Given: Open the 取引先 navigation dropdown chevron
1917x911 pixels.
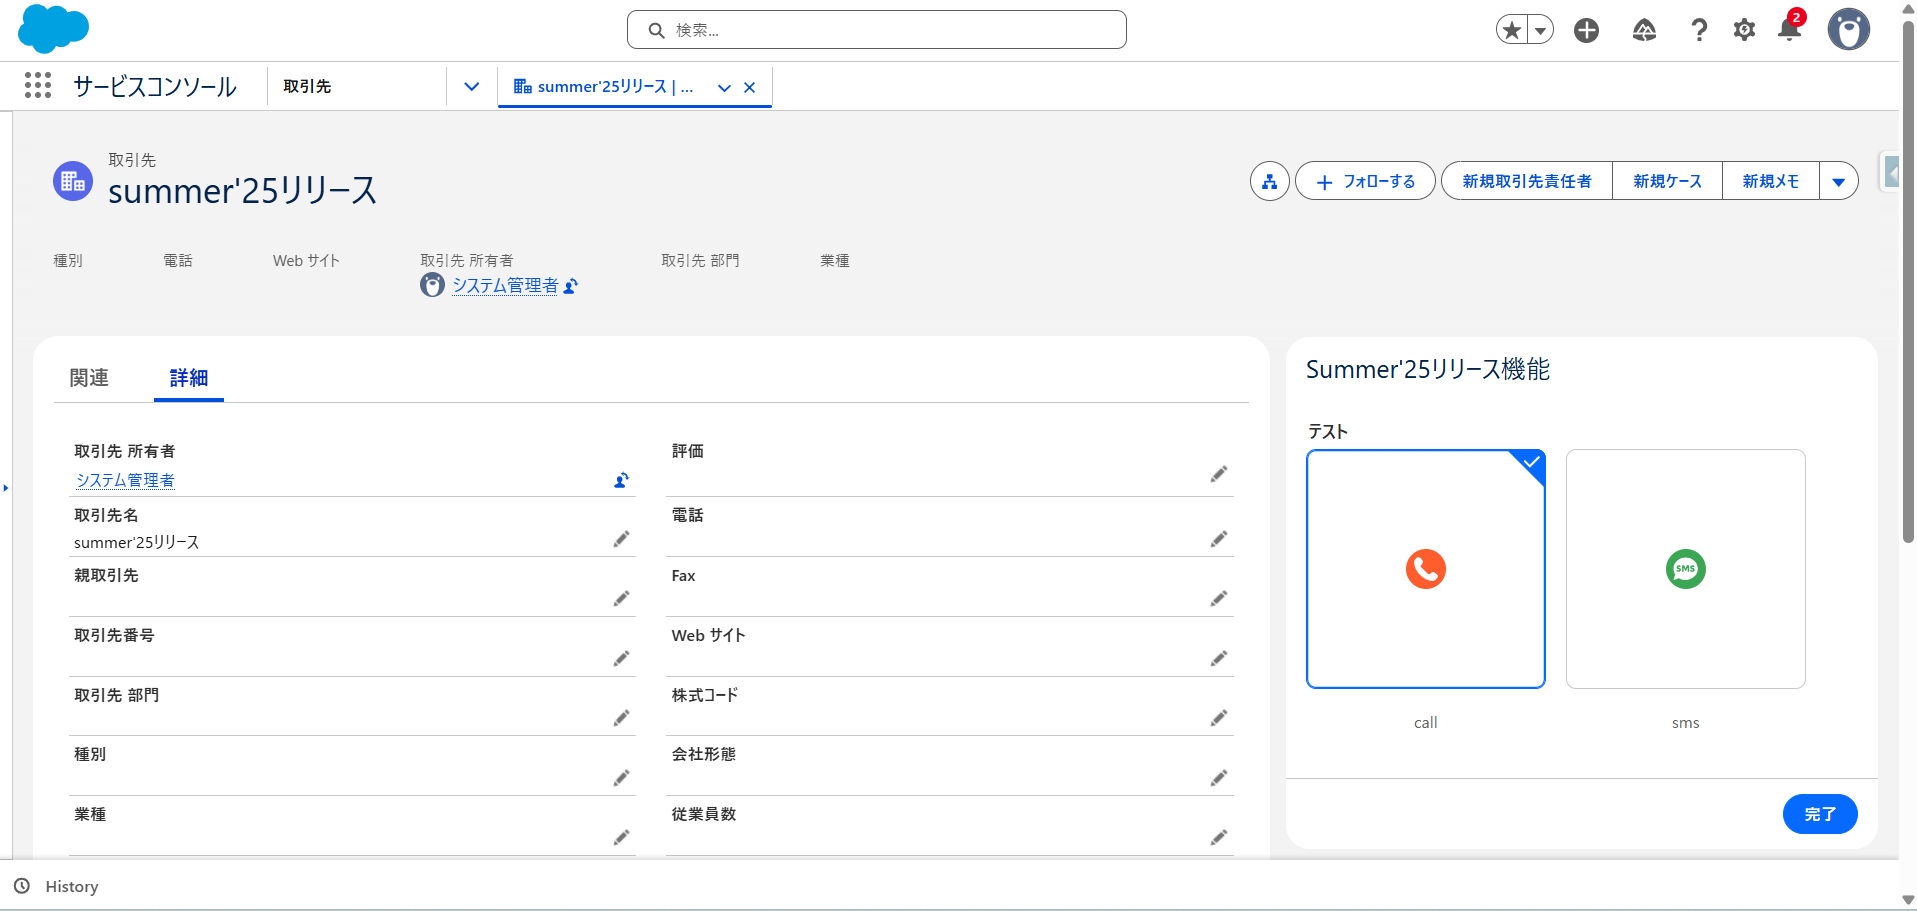Looking at the screenshot, I should coord(472,86).
